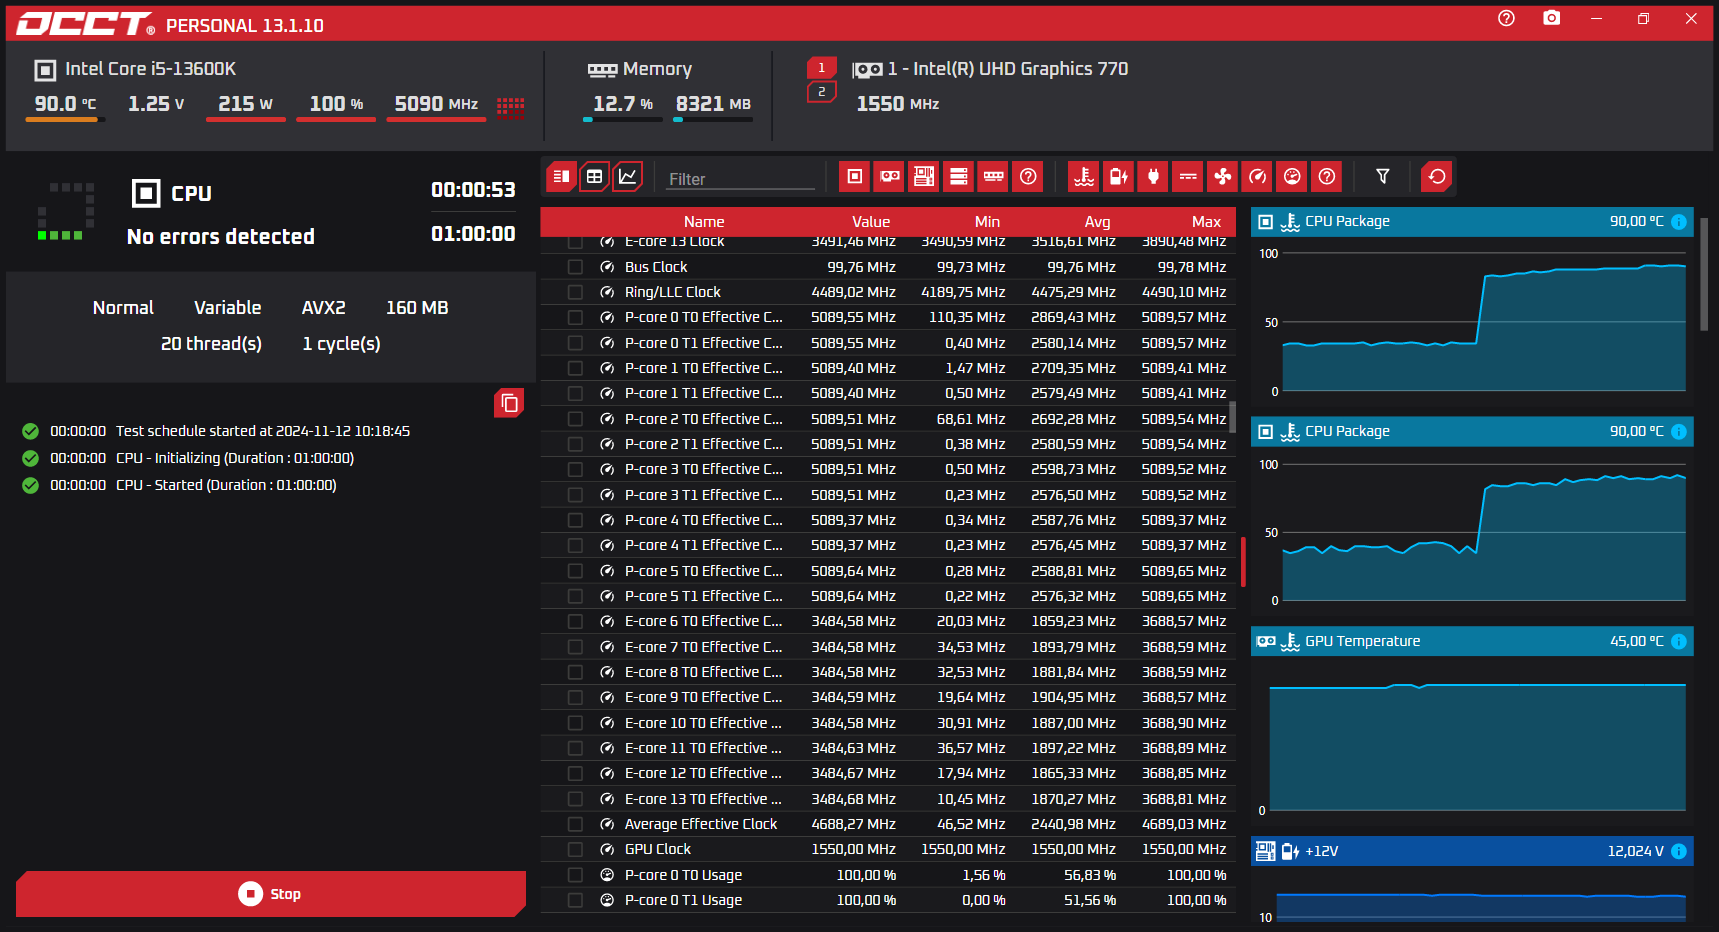Viewport: 1719px width, 932px height.
Task: Switch to the combined table and graph view
Action: click(561, 177)
